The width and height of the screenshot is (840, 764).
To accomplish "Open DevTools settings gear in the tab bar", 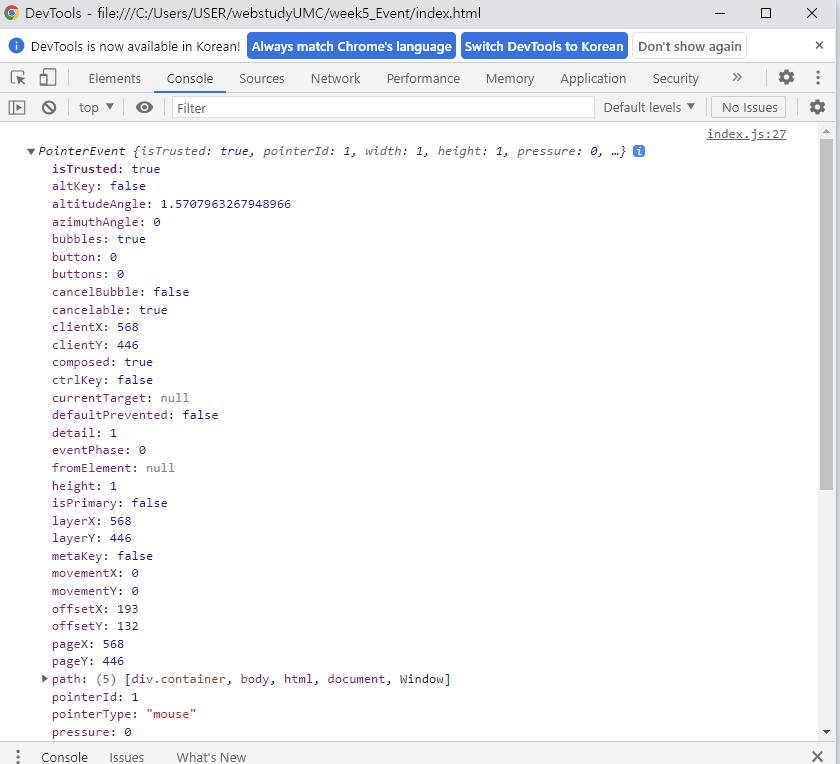I will [786, 77].
